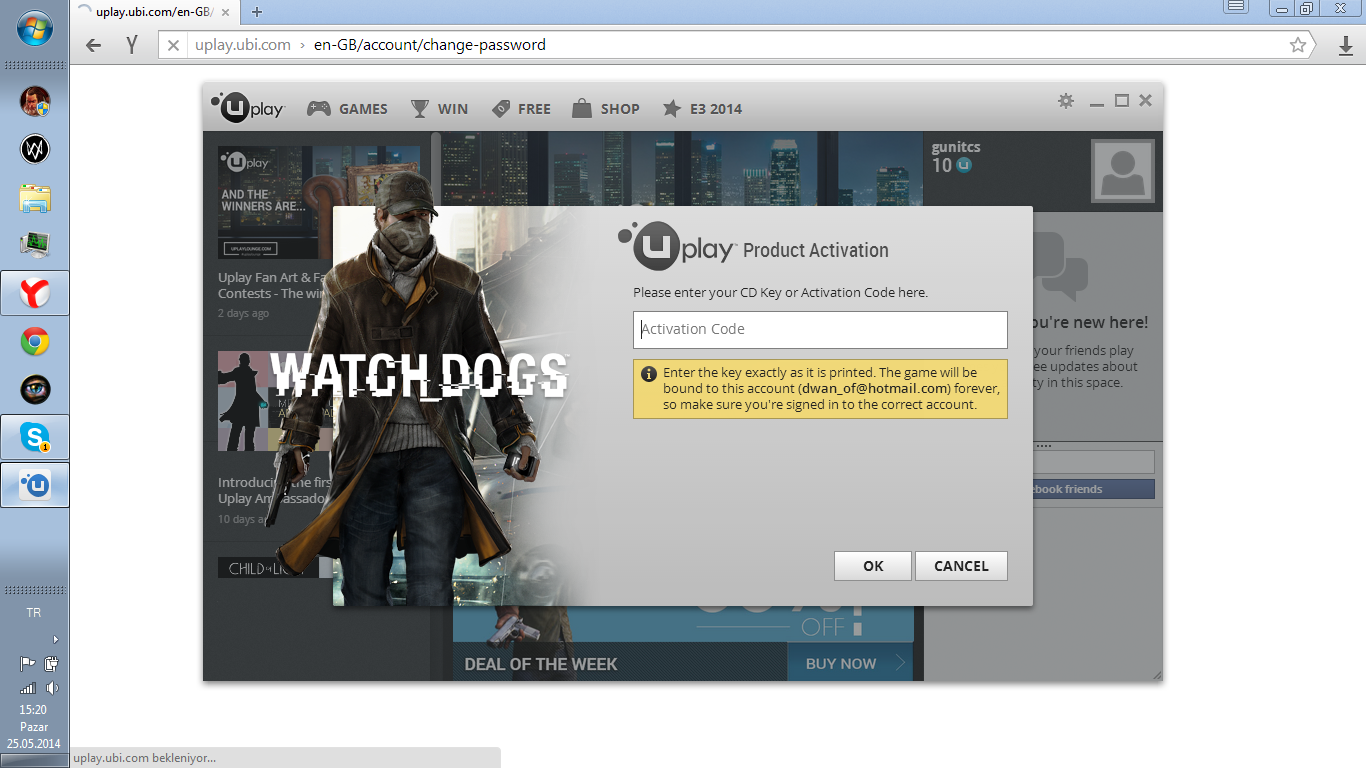
Task: Bookmark page with the star icon
Action: 1298,45
